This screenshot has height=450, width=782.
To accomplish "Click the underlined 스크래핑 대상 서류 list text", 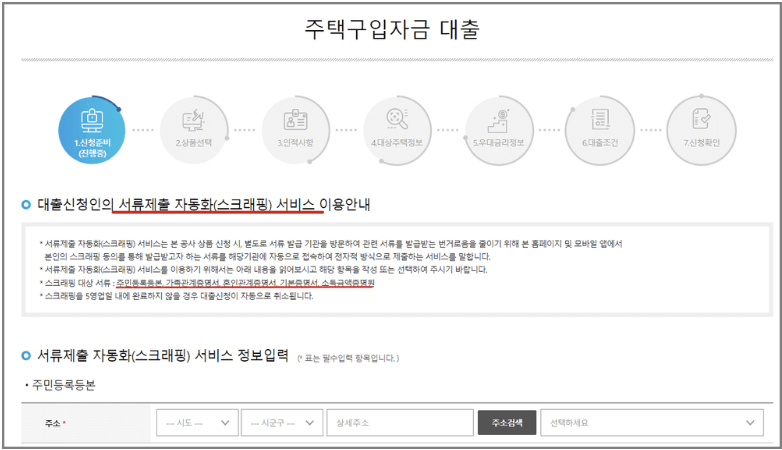I will [x=245, y=282].
